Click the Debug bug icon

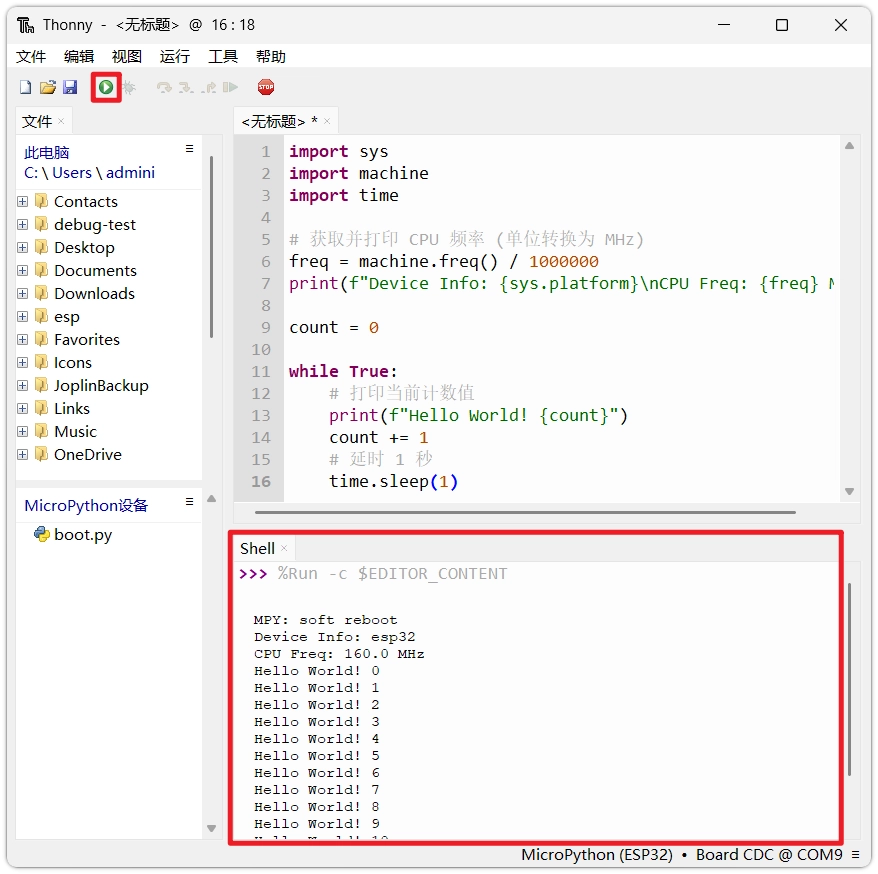129,88
